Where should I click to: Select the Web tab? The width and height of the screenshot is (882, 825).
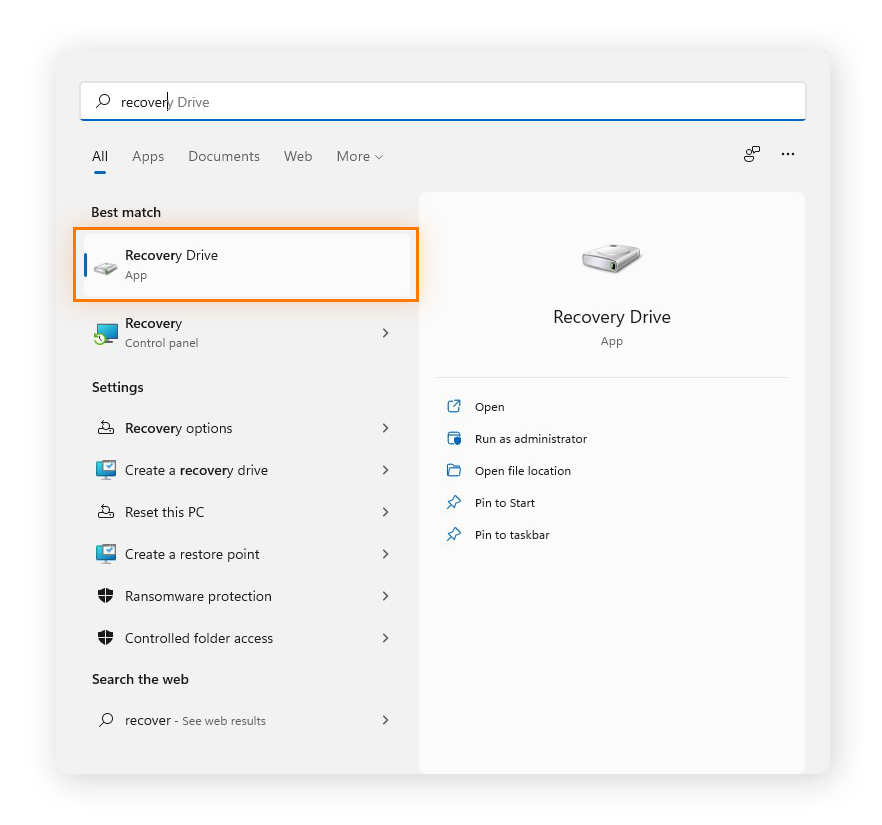pos(298,156)
